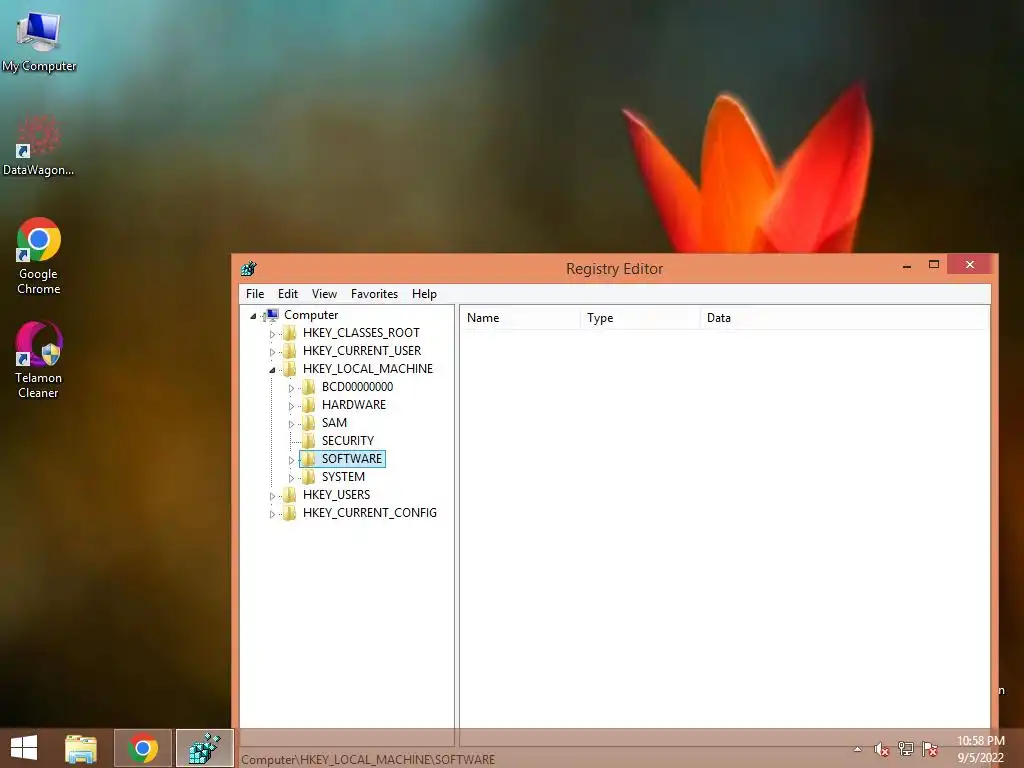Maximize the Registry Editor window

tap(934, 264)
